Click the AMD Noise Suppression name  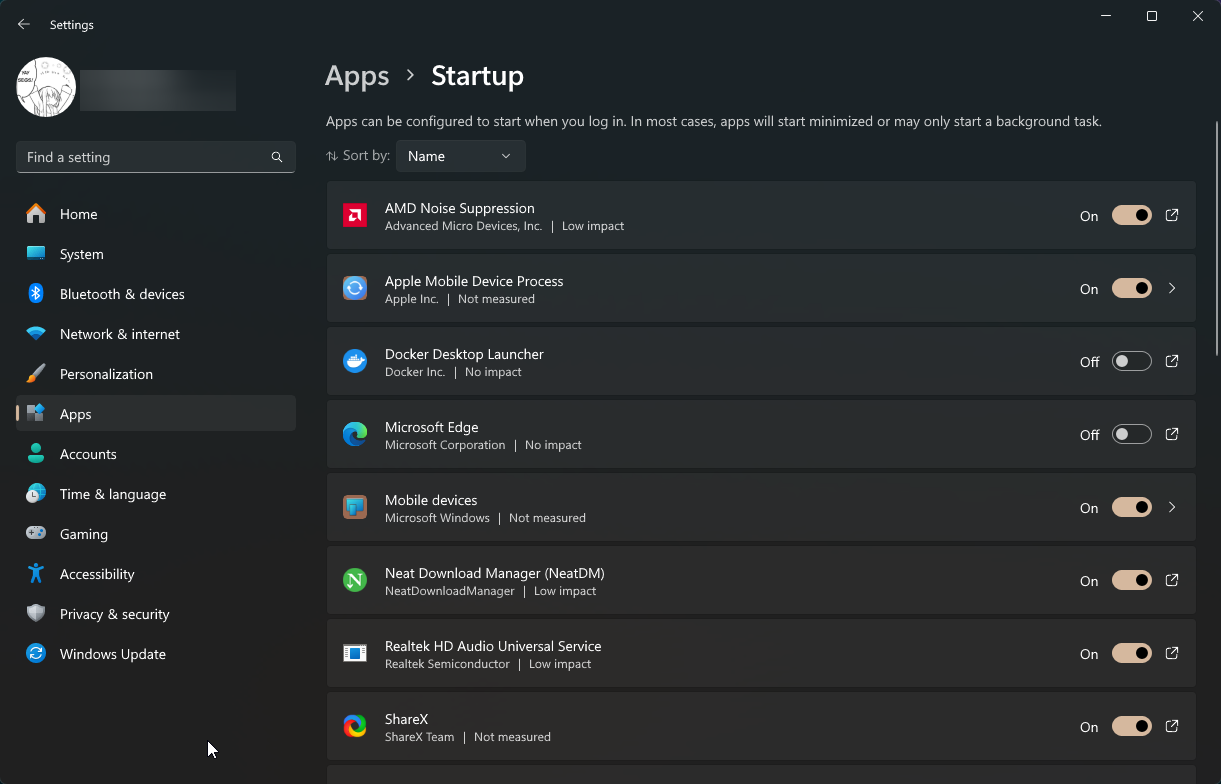click(x=460, y=208)
